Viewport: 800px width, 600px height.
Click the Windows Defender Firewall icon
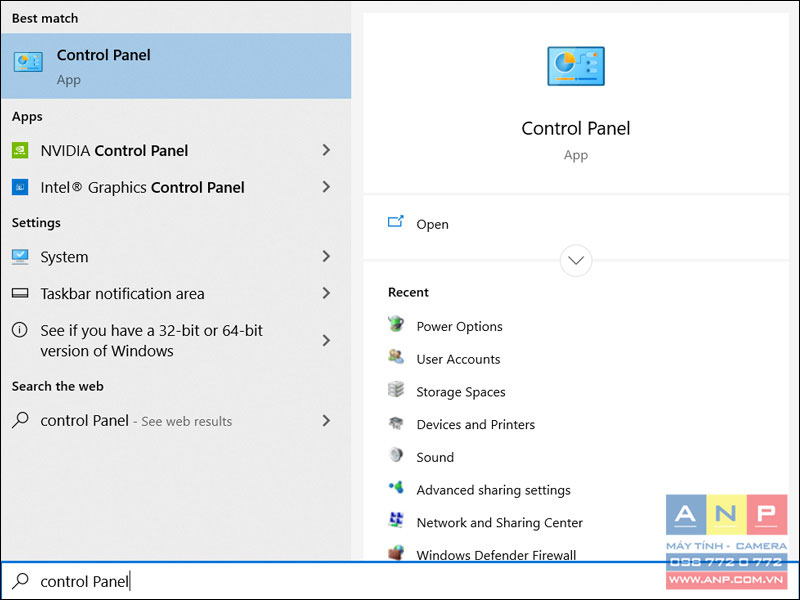pos(395,552)
